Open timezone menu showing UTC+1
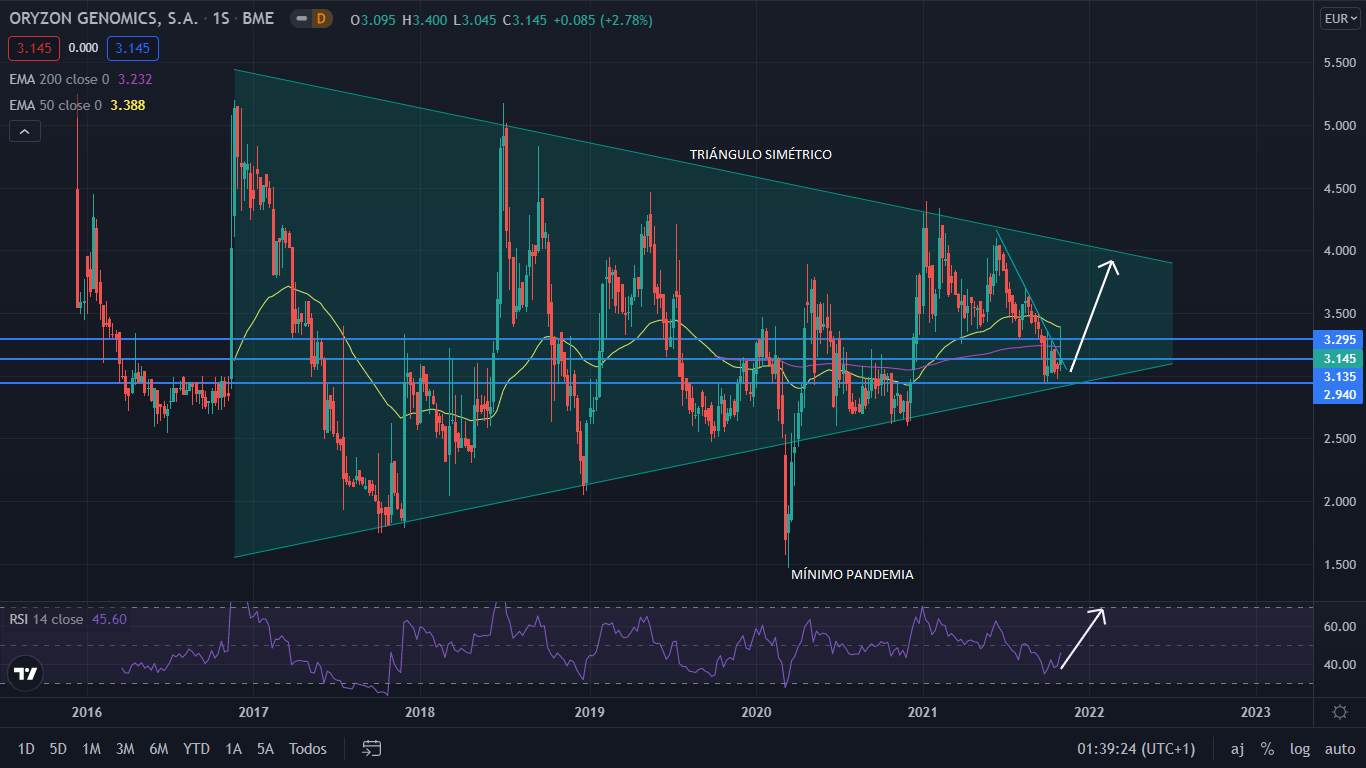The image size is (1366, 768). pos(1135,749)
